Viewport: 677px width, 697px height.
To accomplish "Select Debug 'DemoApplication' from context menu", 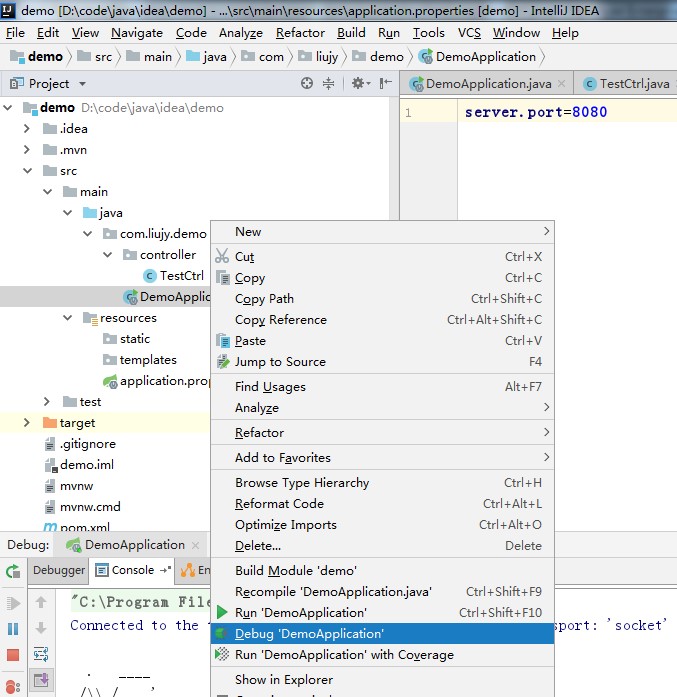I will click(308, 634).
